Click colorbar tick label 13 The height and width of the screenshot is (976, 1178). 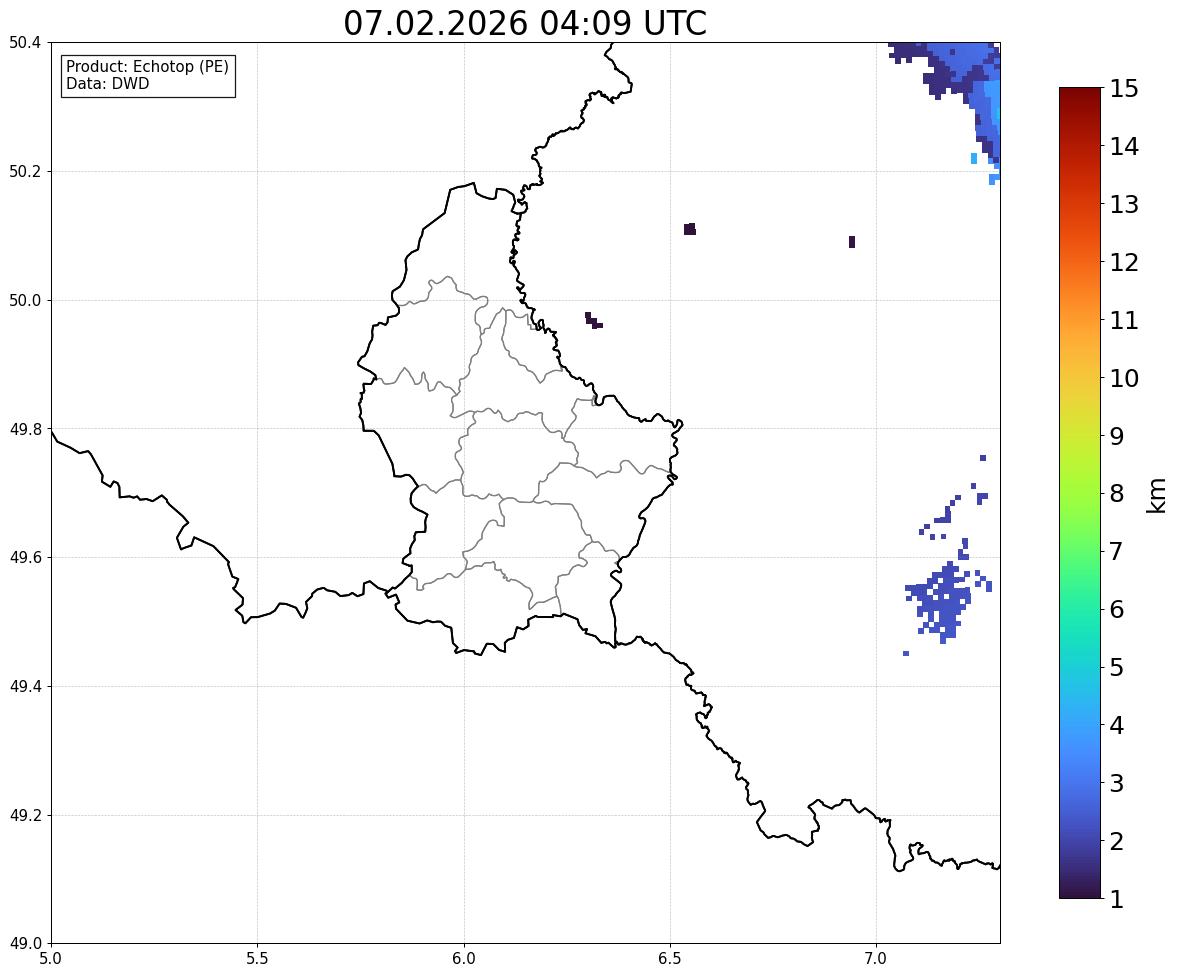(1124, 204)
